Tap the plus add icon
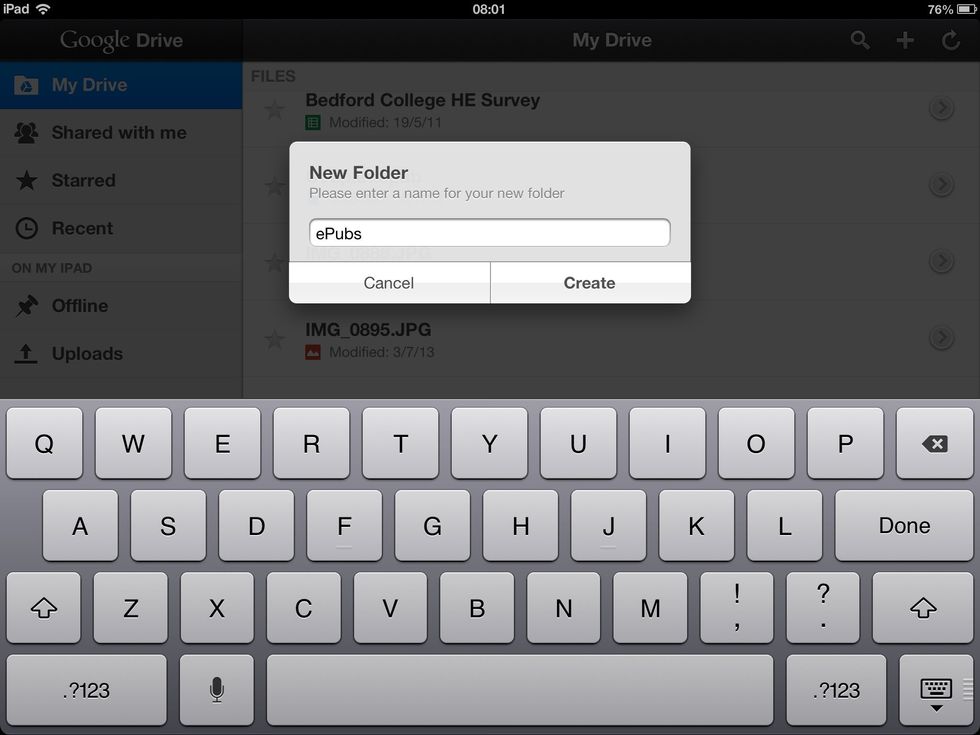Viewport: 980px width, 735px height. pos(905,41)
